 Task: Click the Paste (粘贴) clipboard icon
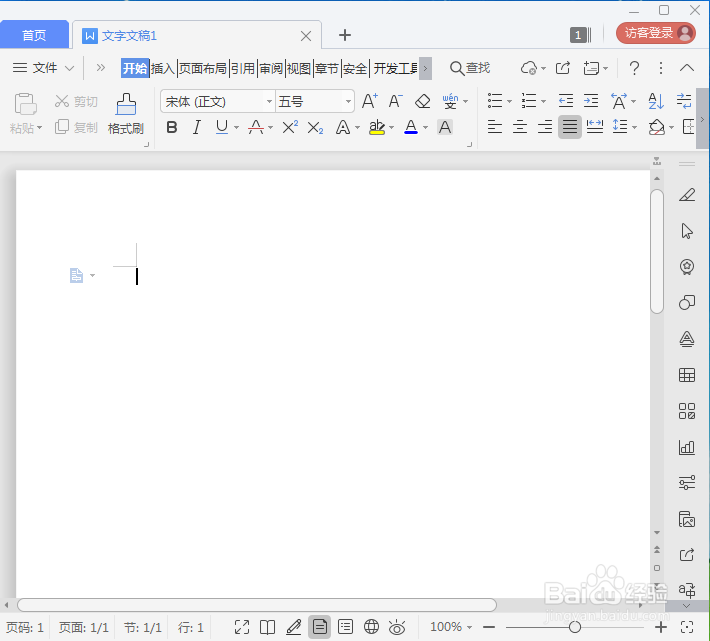point(25,104)
